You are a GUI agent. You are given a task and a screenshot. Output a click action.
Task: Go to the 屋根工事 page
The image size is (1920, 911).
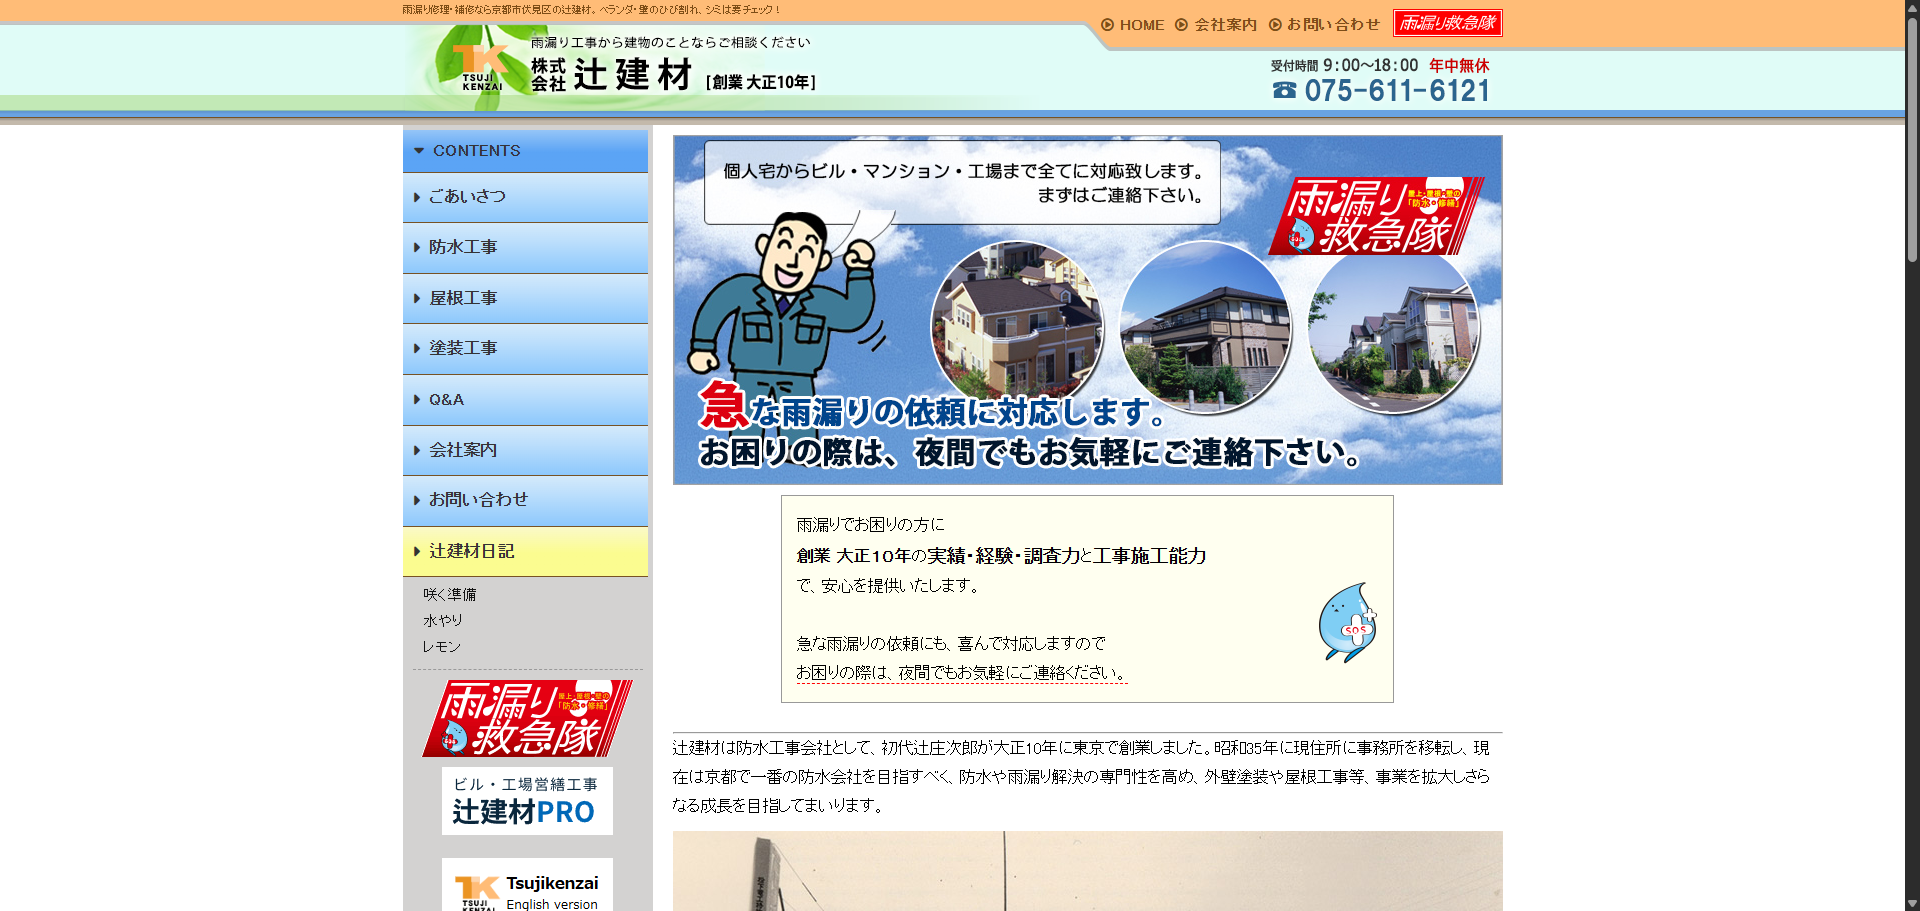(x=463, y=298)
